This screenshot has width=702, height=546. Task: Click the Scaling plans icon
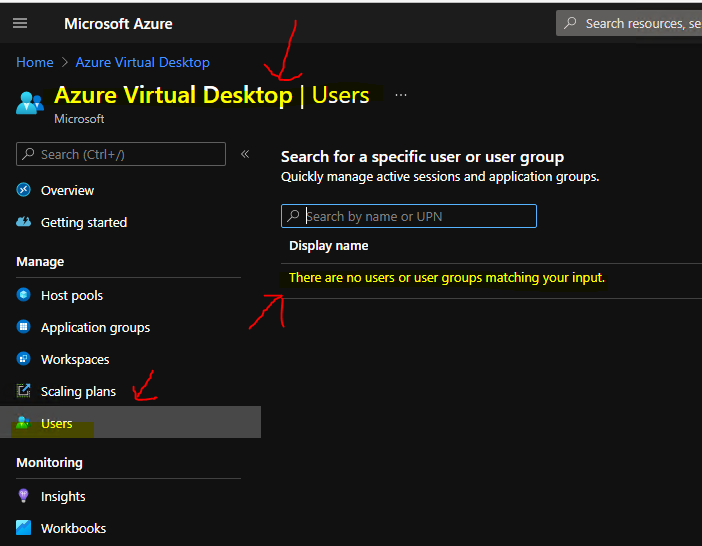(23, 391)
